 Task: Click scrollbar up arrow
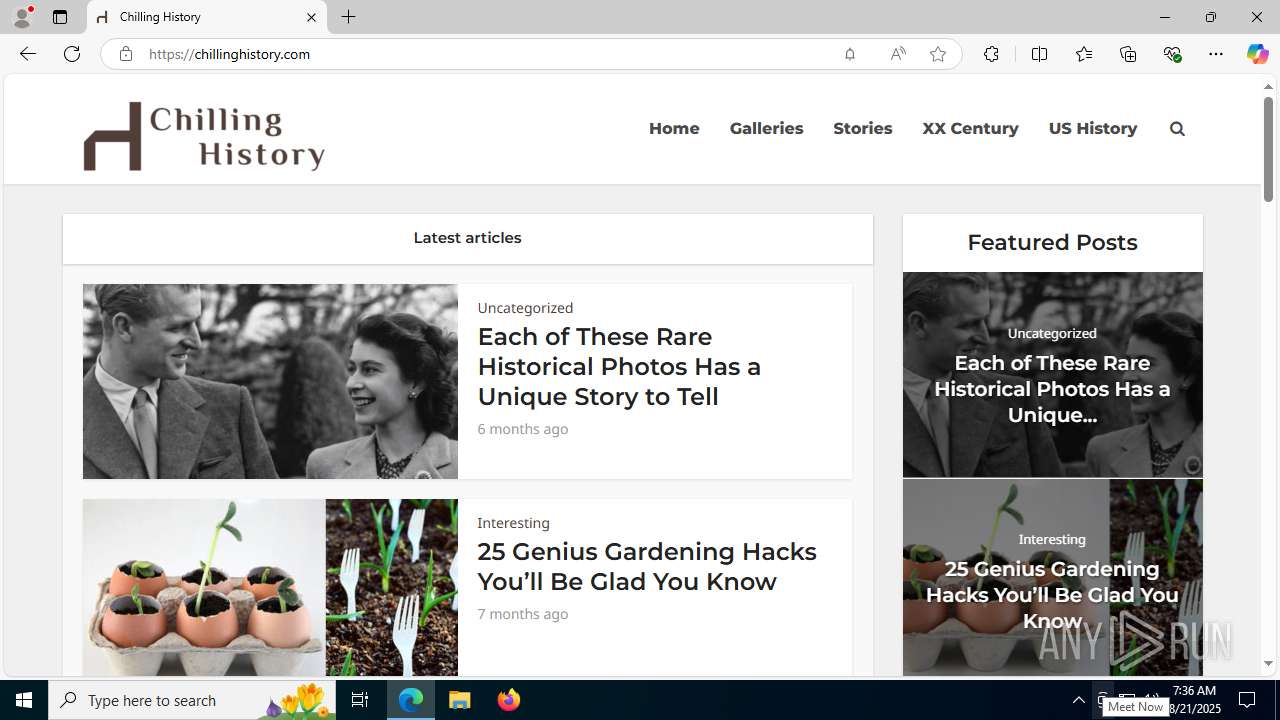click(1268, 87)
